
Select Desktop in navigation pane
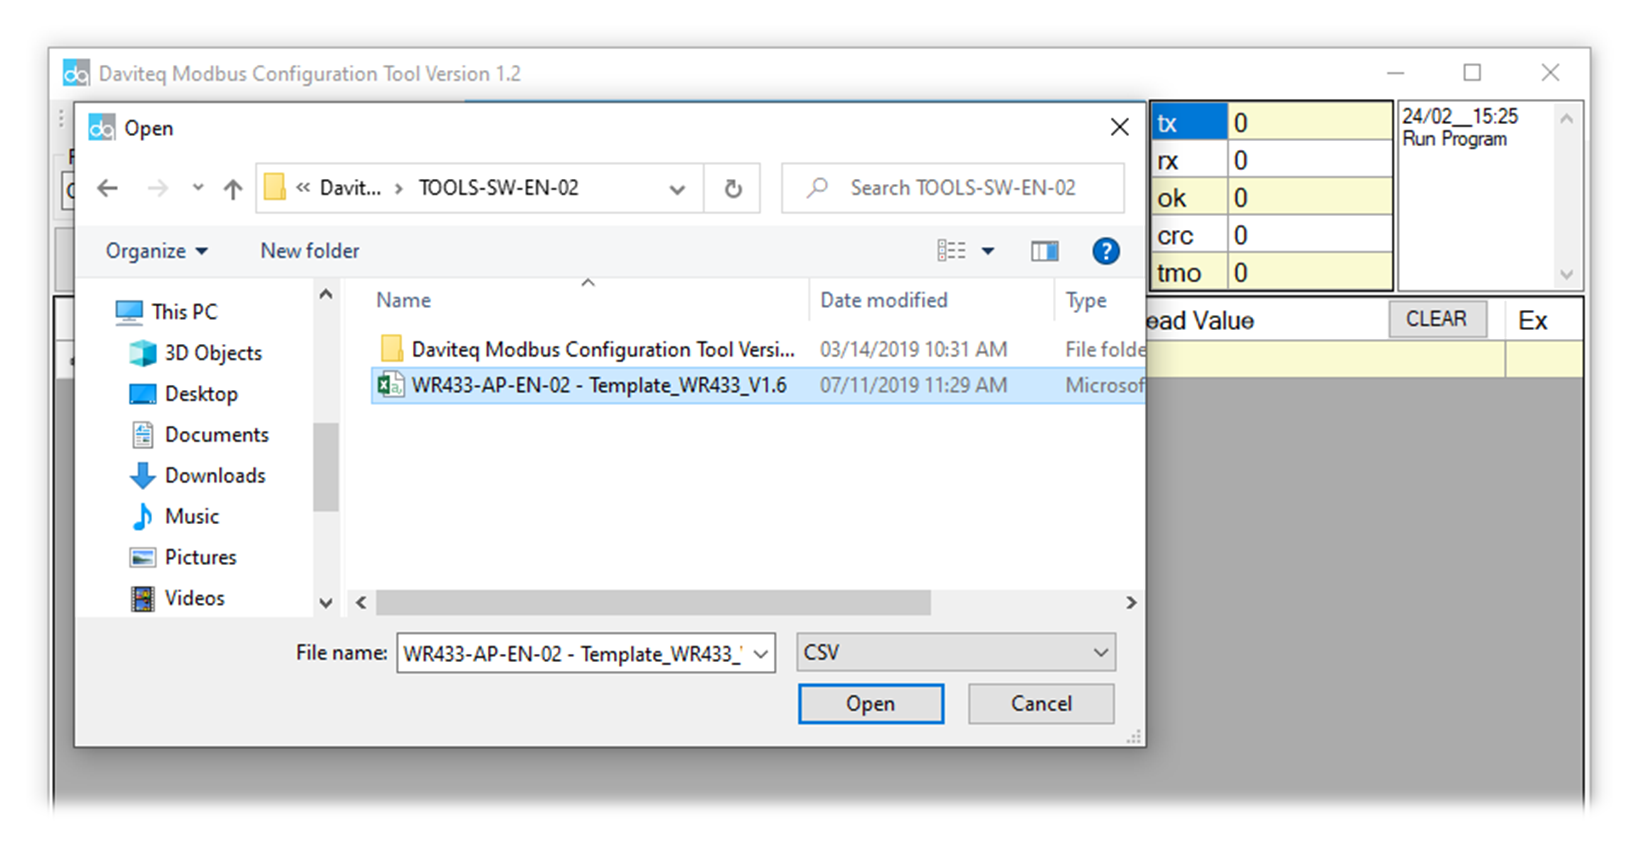click(x=185, y=394)
